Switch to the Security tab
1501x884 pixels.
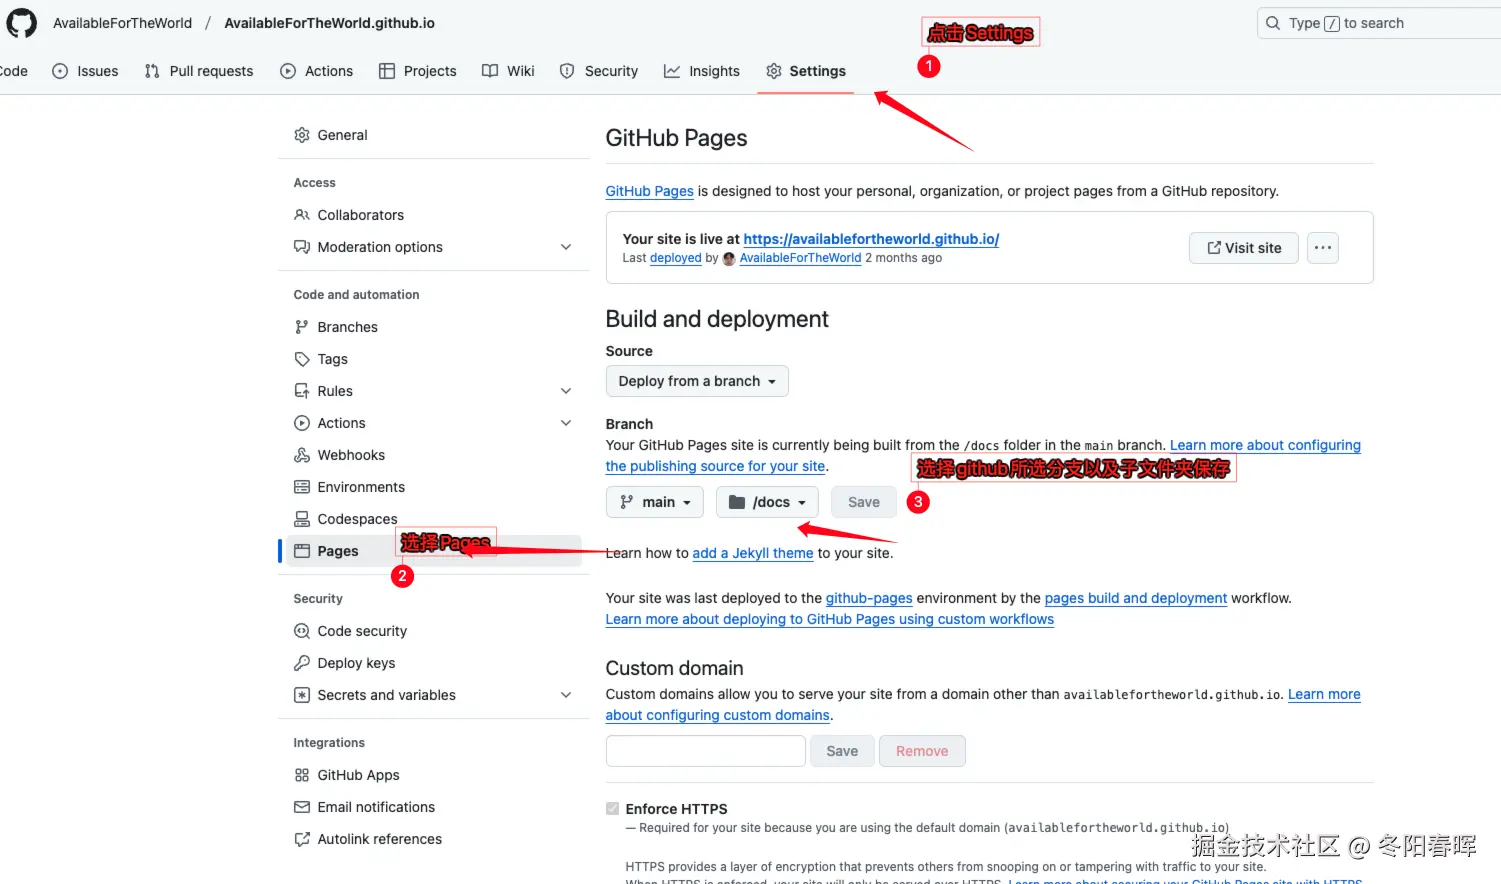(599, 71)
